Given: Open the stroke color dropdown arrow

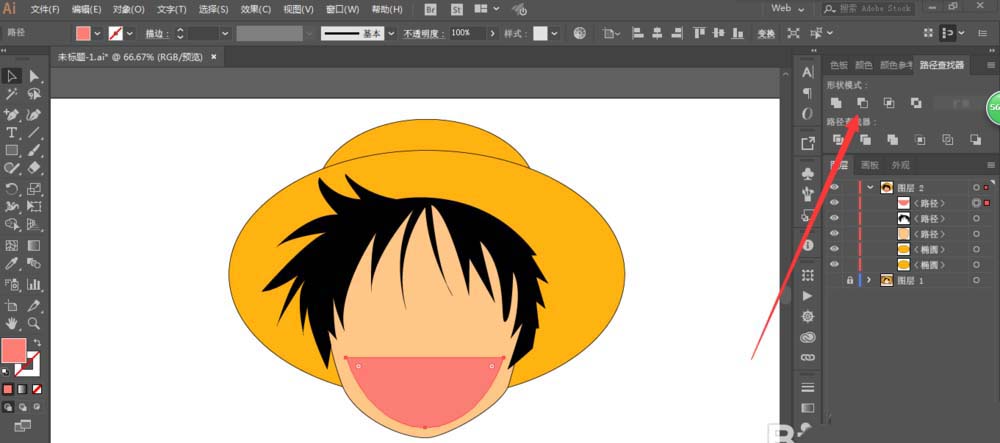Looking at the screenshot, I should pos(130,33).
